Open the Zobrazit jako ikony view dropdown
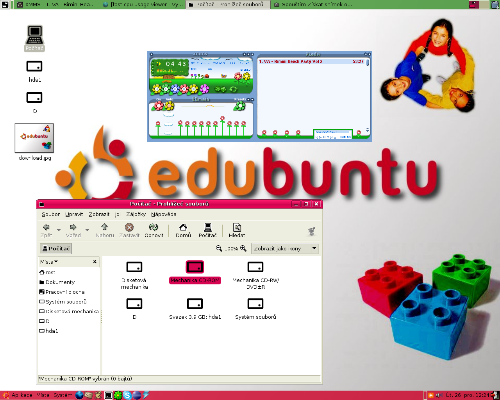Image resolution: width=500 pixels, height=400 pixels. click(x=285, y=248)
